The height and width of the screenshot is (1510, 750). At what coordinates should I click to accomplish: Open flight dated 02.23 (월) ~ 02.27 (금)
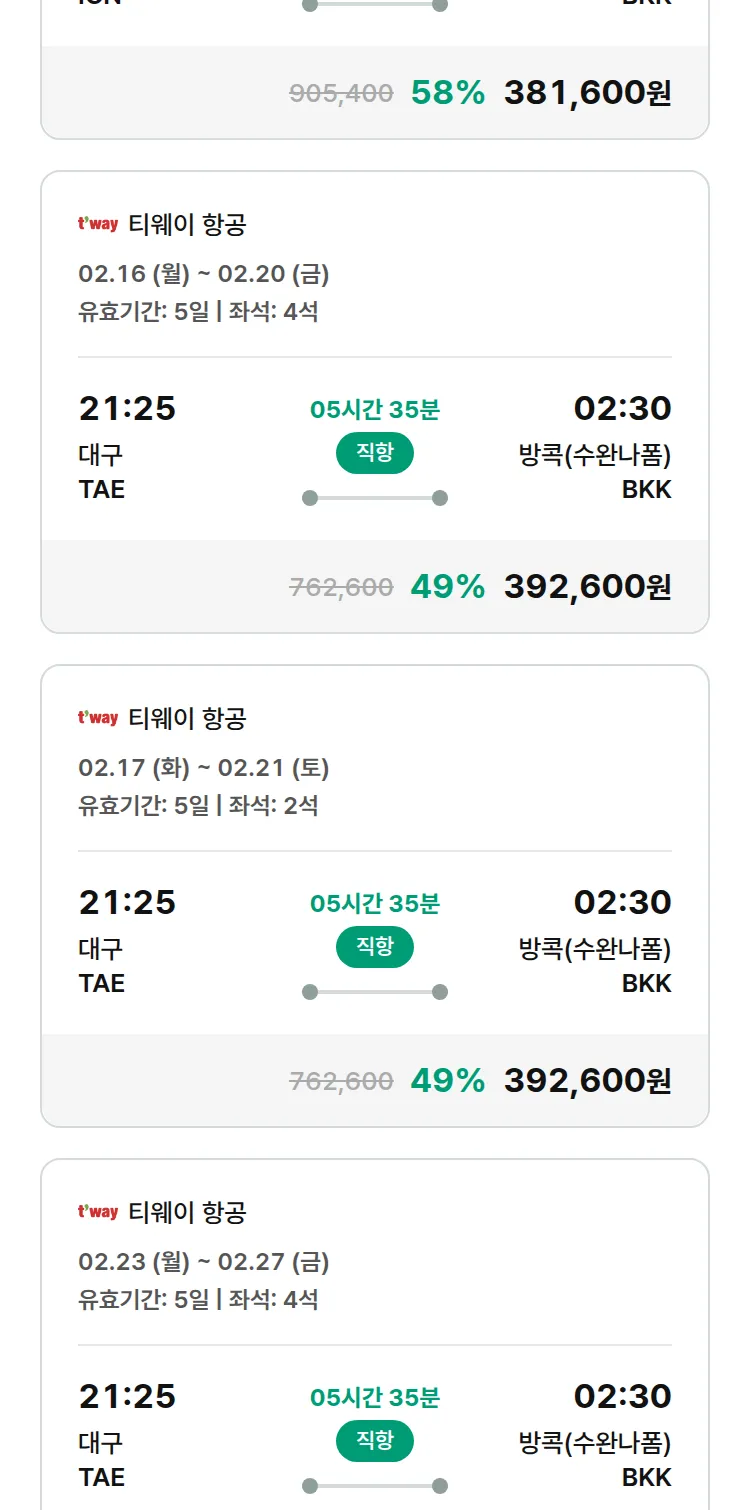tap(204, 1261)
